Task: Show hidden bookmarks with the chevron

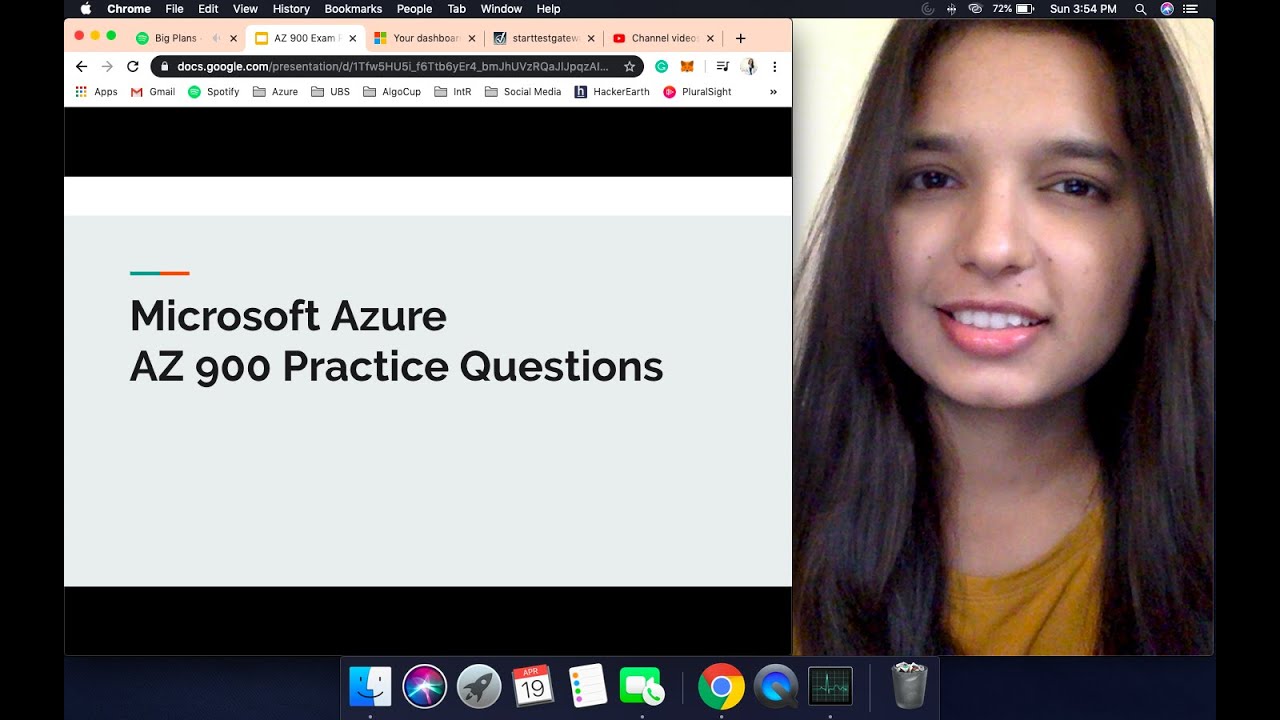Action: click(x=773, y=92)
